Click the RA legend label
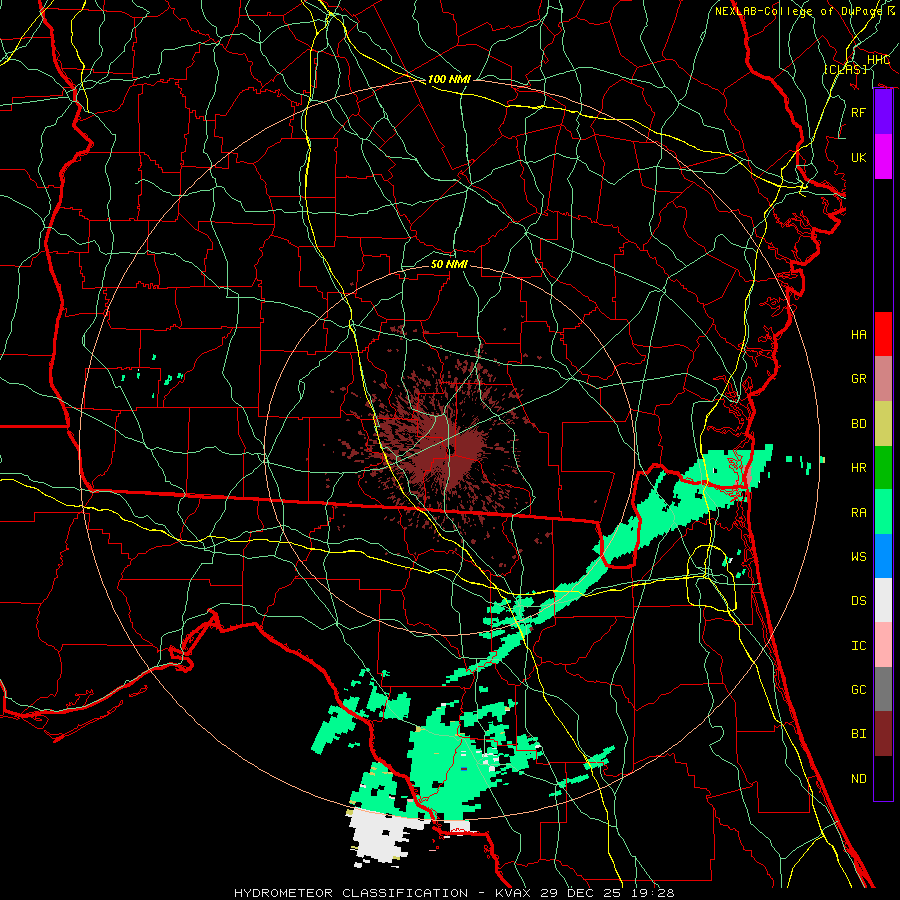 pos(858,513)
